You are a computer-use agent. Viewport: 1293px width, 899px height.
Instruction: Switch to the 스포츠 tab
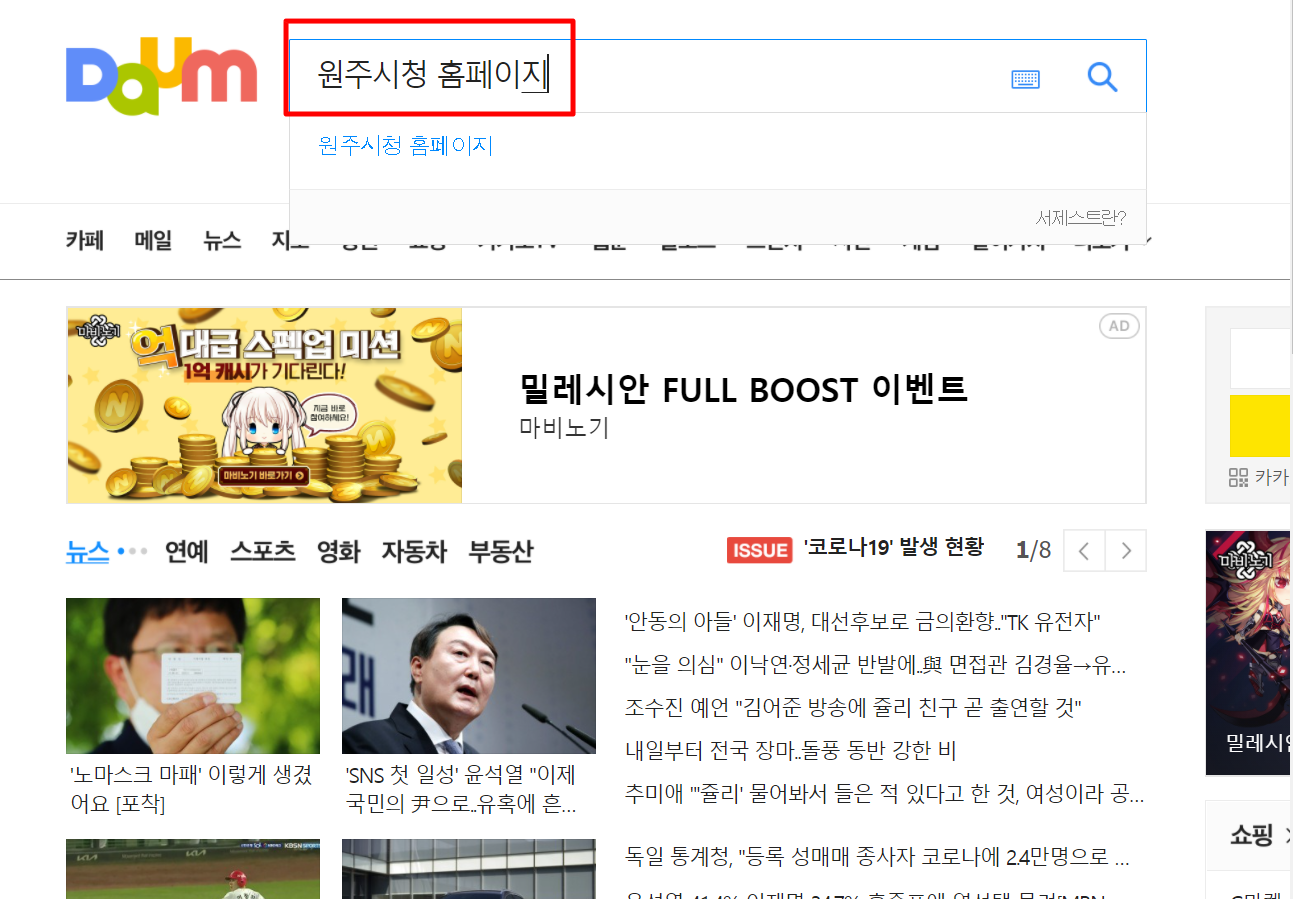[263, 551]
